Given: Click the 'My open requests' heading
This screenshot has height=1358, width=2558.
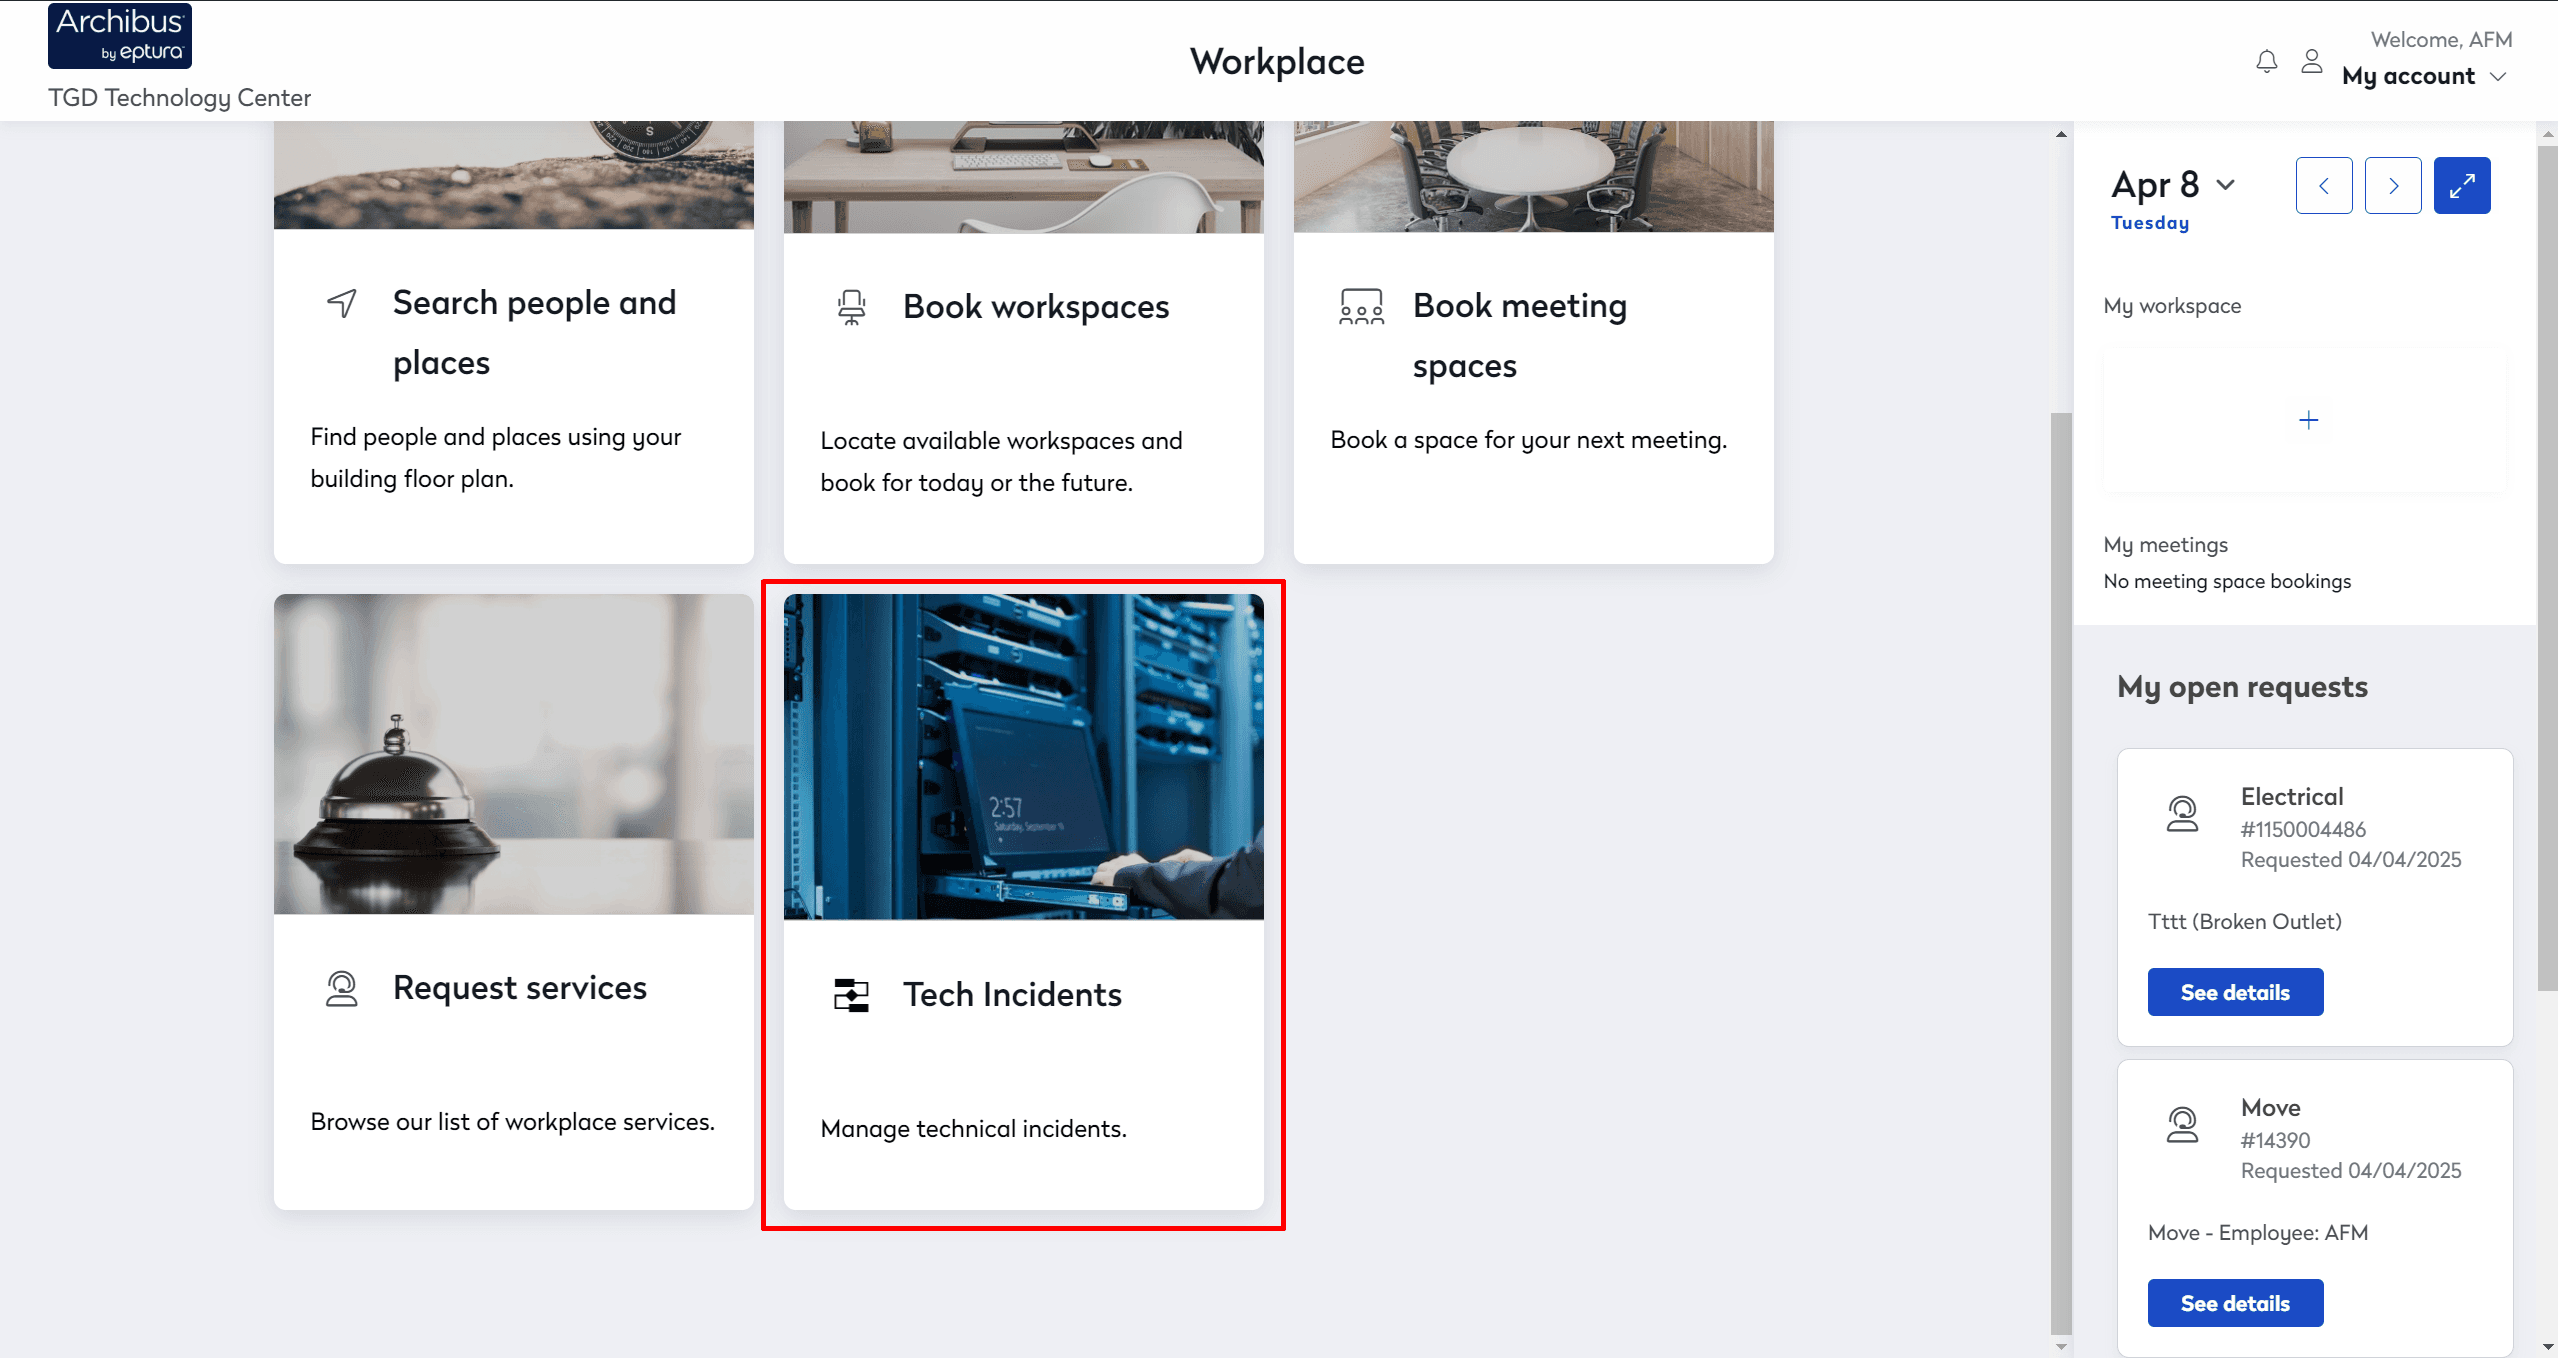Looking at the screenshot, I should tap(2242, 687).
